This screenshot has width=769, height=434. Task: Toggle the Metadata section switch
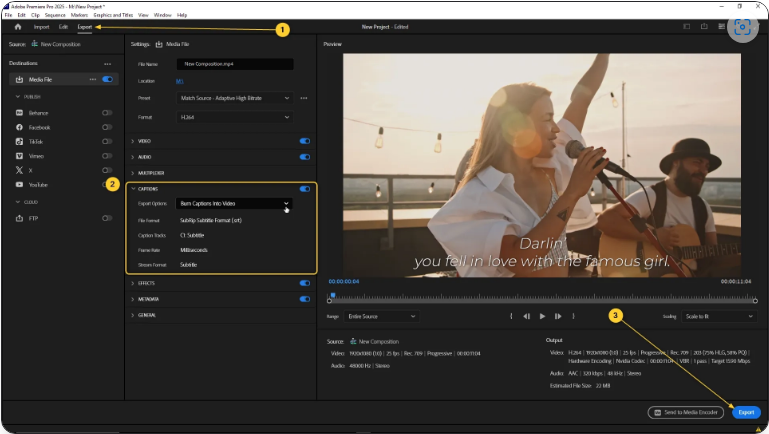click(305, 299)
